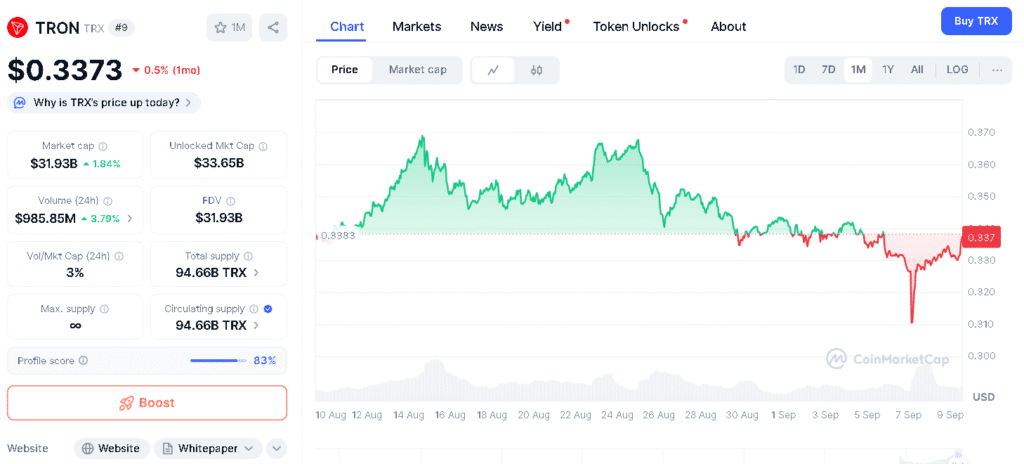Screen dimensions: 1024x464
Task: Show Volume (24h) info icon
Action: [107, 201]
